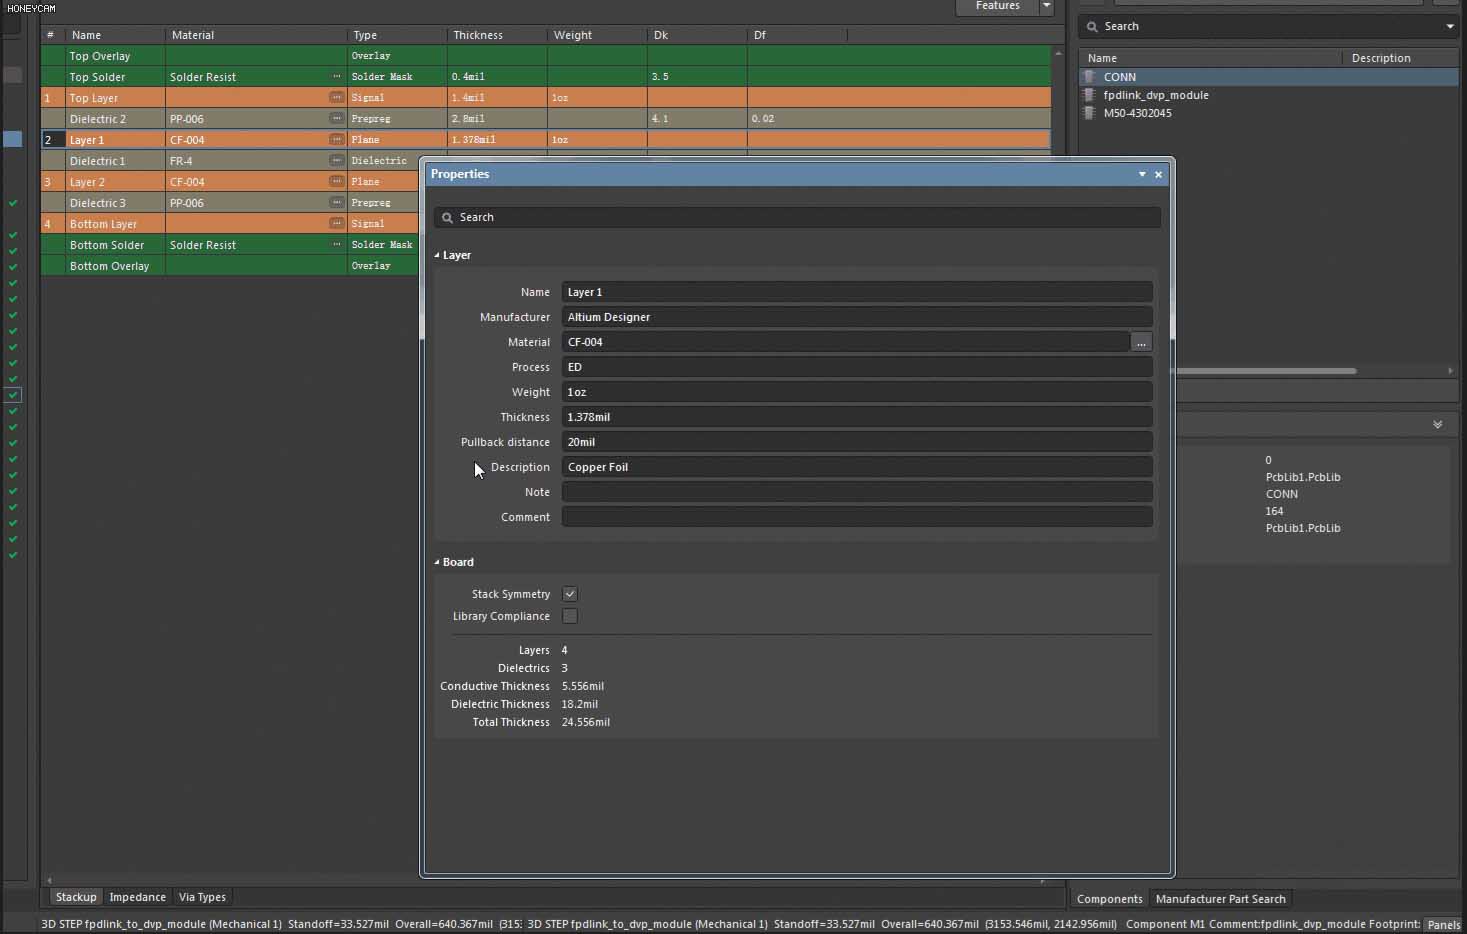Screen dimensions: 1467x934
Task: Open the Via Types tab
Action: [202, 897]
